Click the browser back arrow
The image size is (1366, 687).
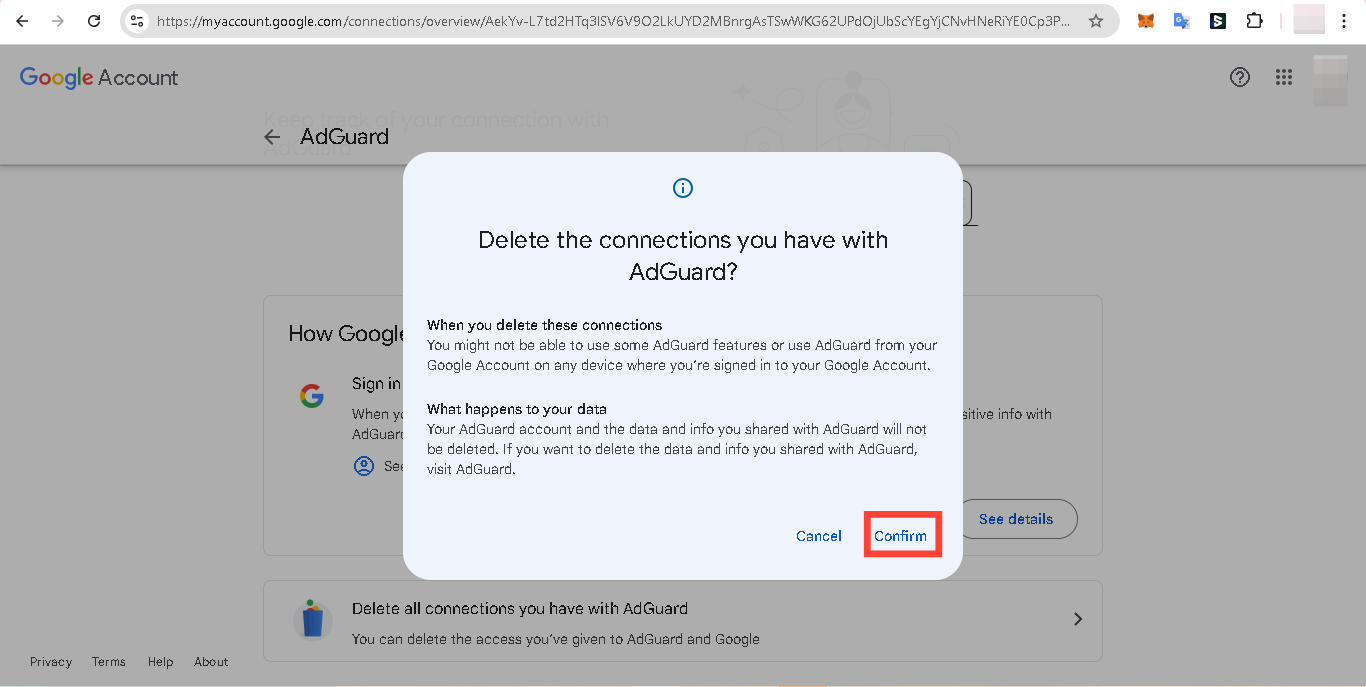tap(22, 20)
